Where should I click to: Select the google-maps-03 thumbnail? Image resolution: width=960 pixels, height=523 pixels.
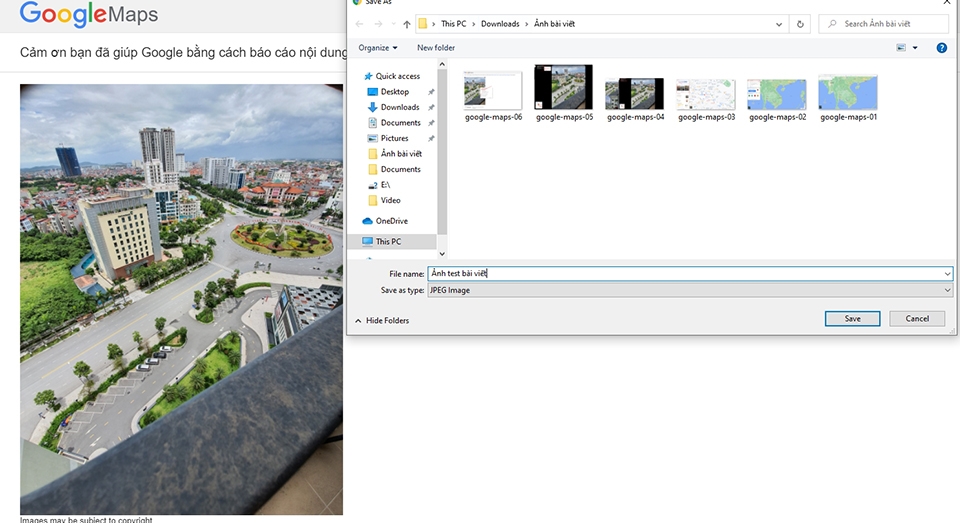706,98
